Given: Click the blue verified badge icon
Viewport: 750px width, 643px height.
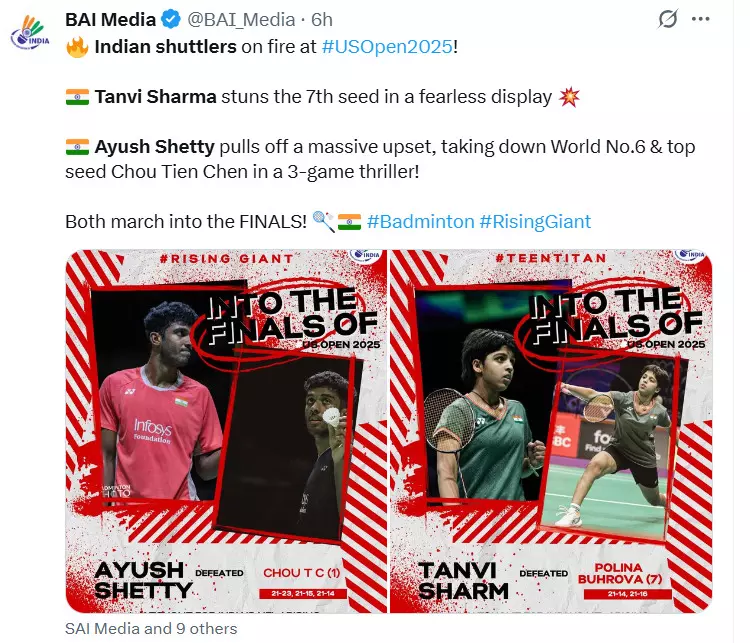Looking at the screenshot, I should [171, 20].
